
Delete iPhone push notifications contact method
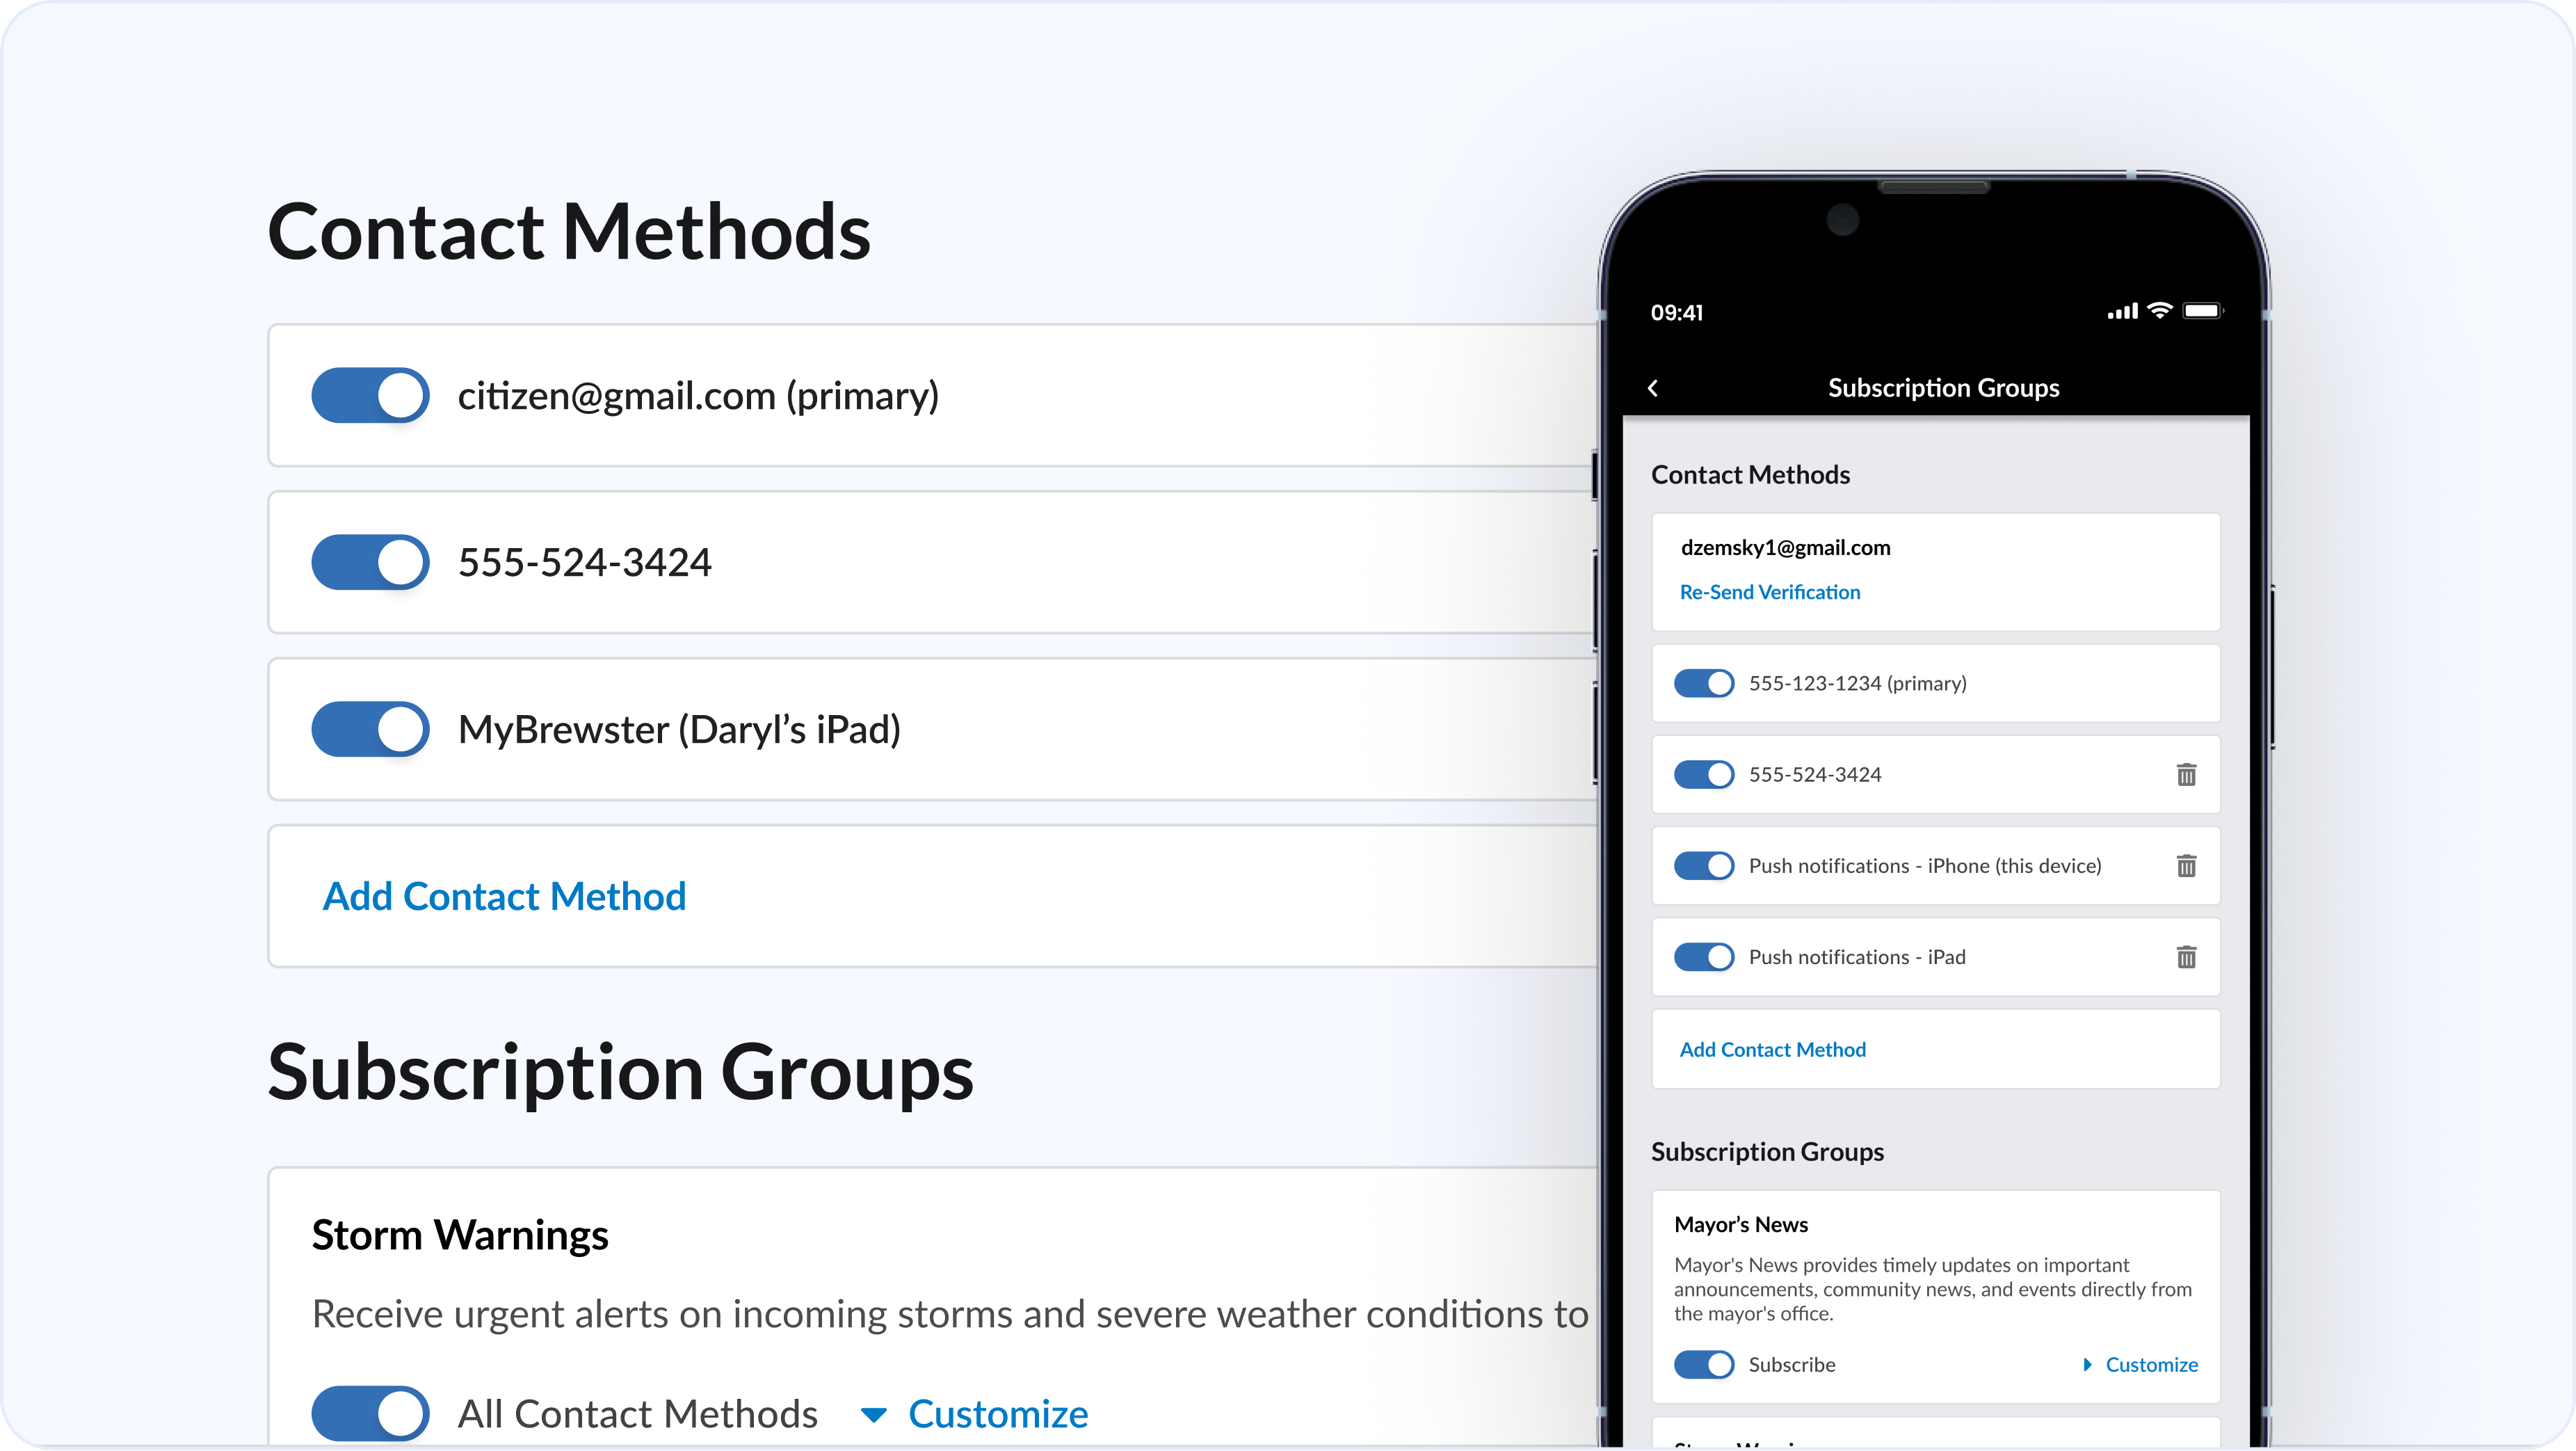click(x=2186, y=866)
